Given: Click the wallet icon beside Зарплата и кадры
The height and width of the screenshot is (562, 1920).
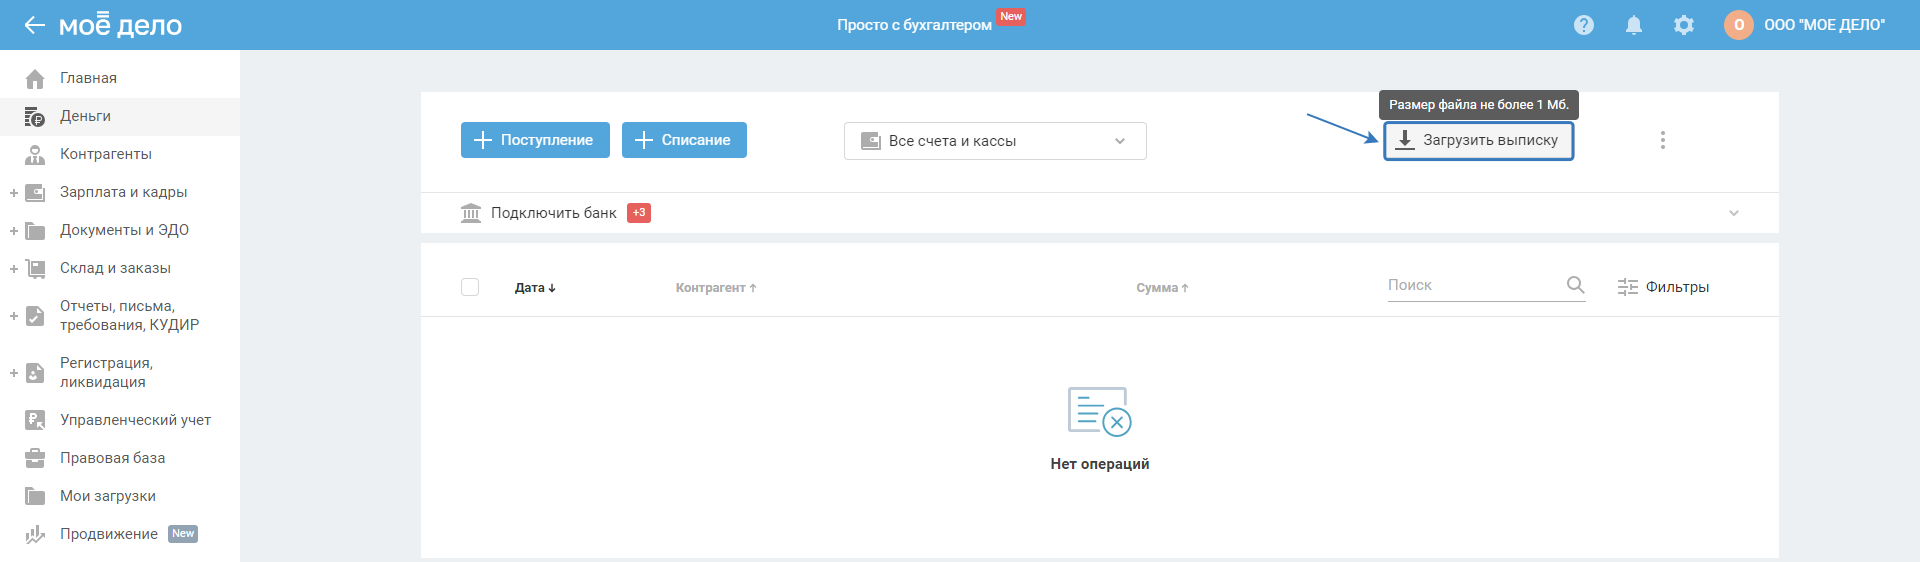Looking at the screenshot, I should [35, 192].
